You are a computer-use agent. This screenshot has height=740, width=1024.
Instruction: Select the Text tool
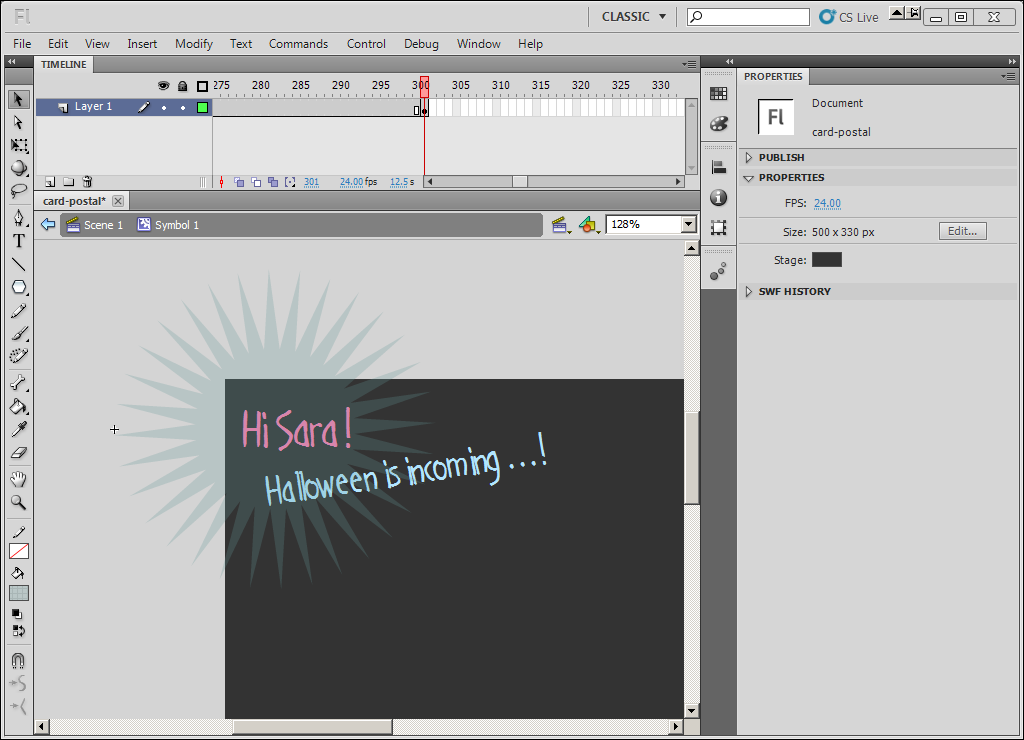click(x=19, y=241)
